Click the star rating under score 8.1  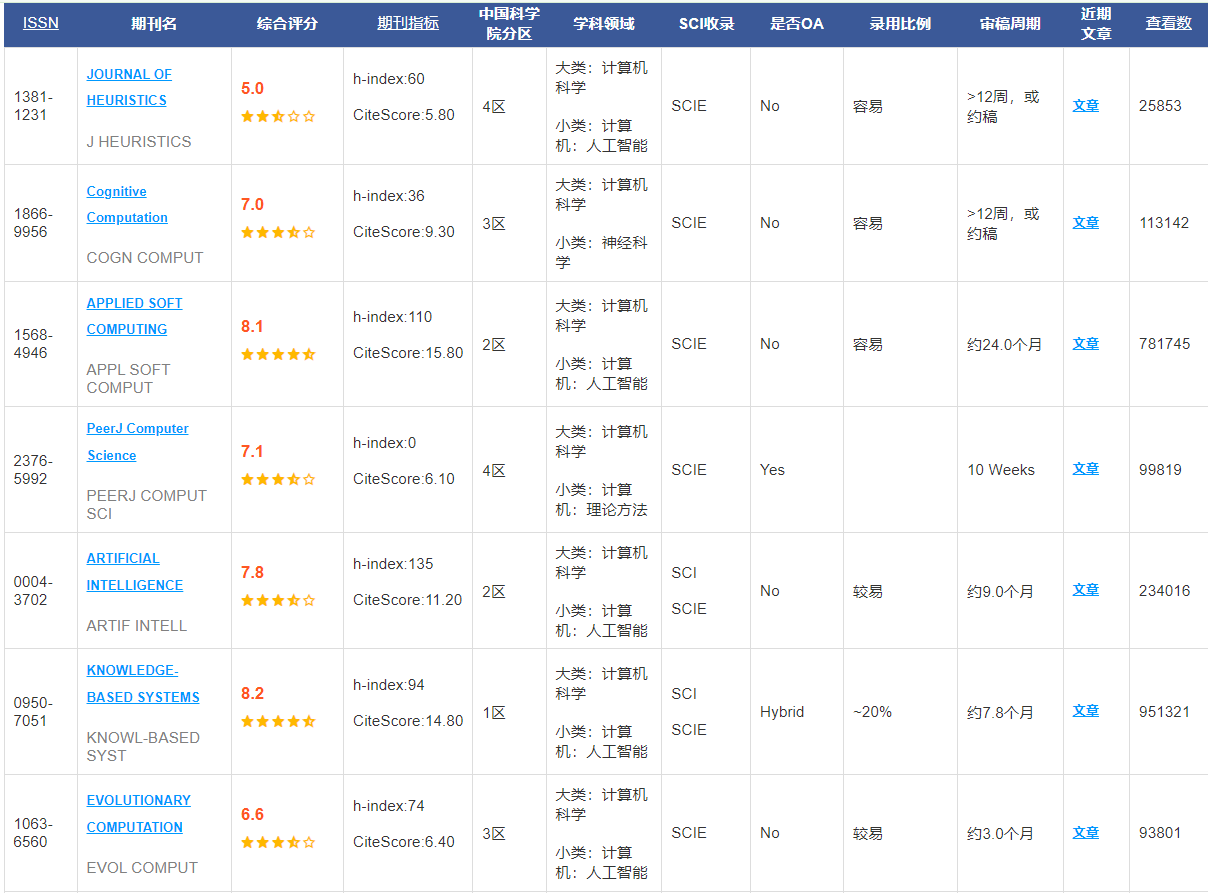tap(278, 354)
